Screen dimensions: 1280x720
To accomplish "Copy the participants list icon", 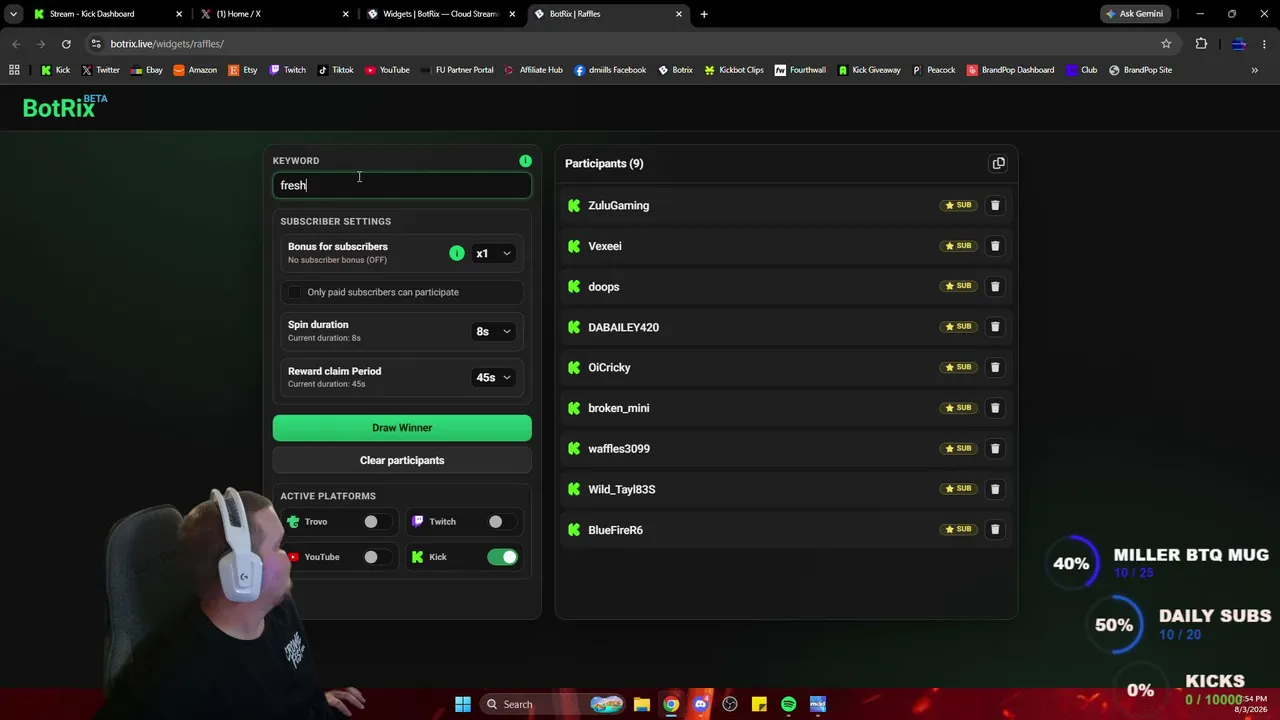I will pos(998,163).
